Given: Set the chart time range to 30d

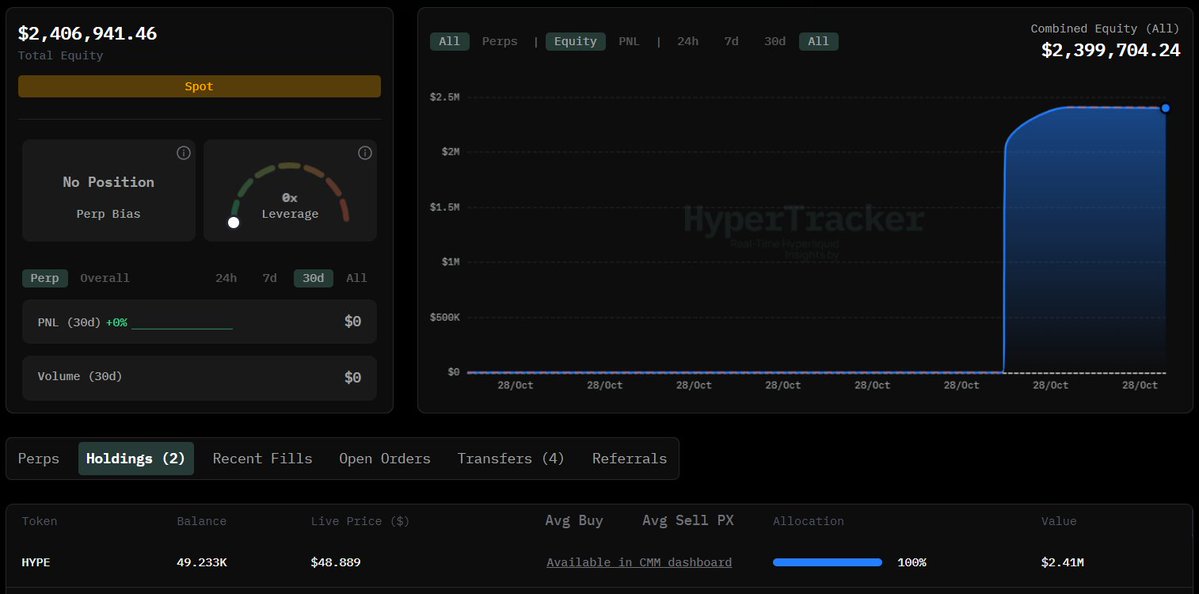Looking at the screenshot, I should point(775,41).
